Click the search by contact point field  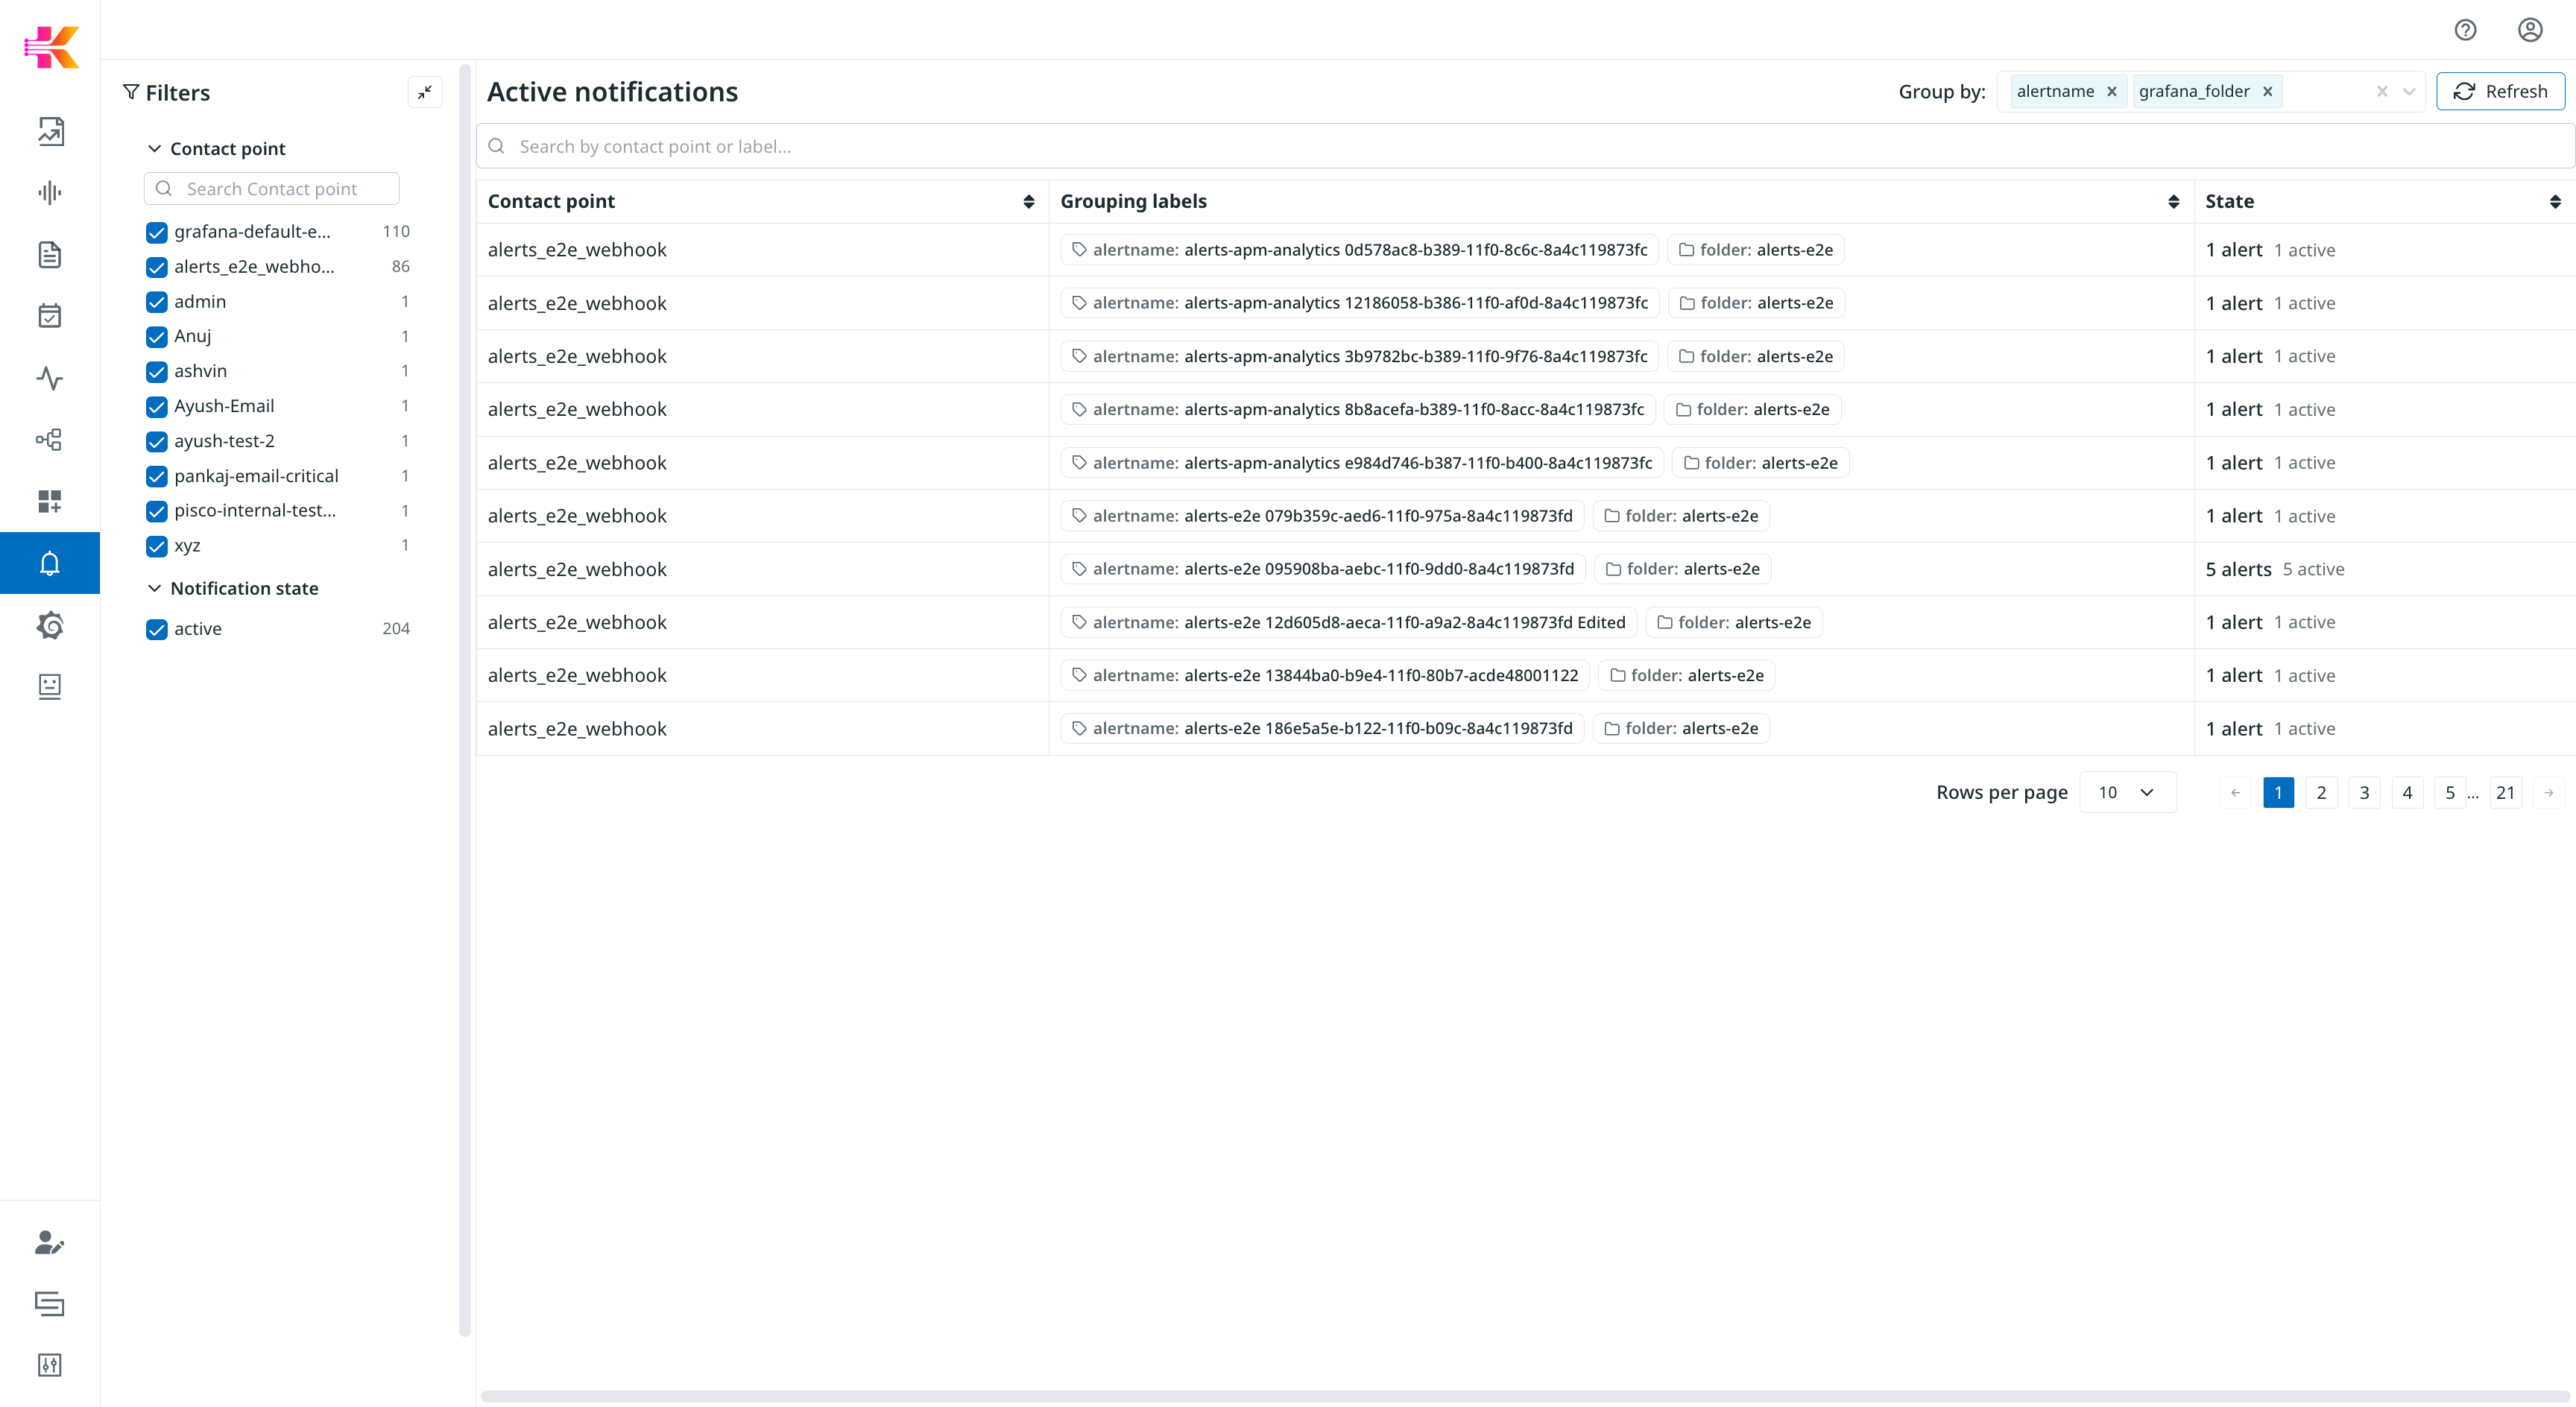point(1000,146)
